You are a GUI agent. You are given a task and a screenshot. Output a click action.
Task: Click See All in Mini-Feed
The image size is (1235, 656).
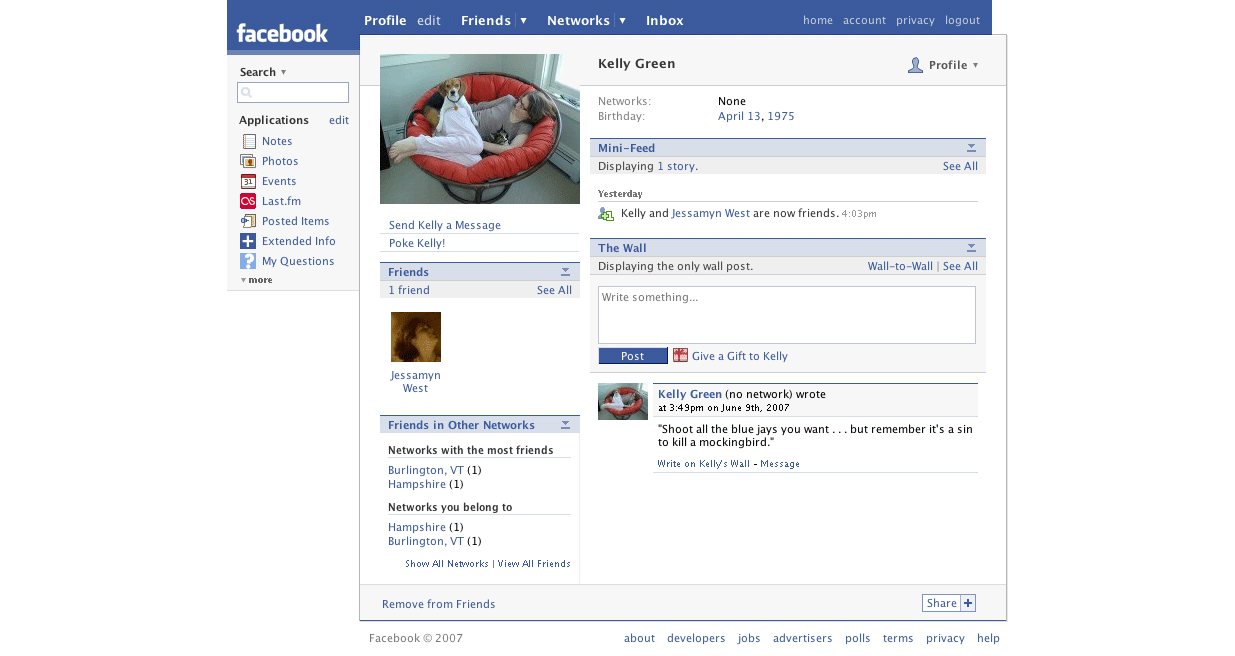coord(960,166)
